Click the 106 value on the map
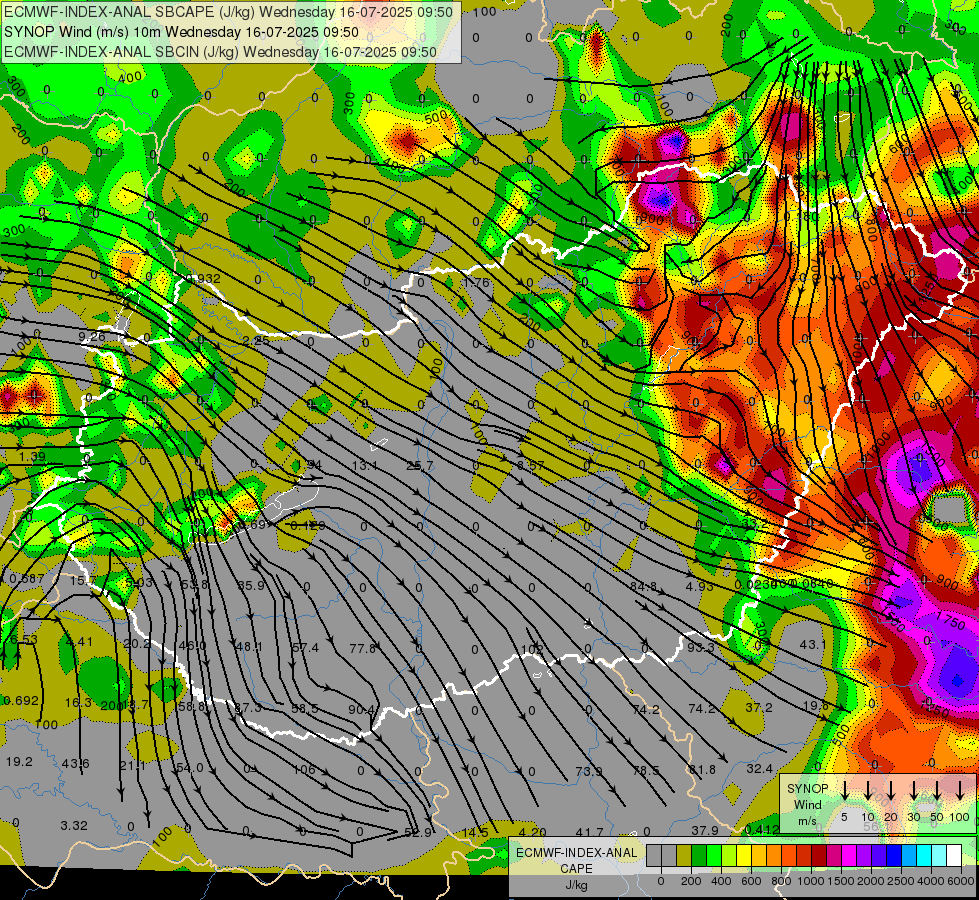This screenshot has height=900, width=979. (x=304, y=769)
